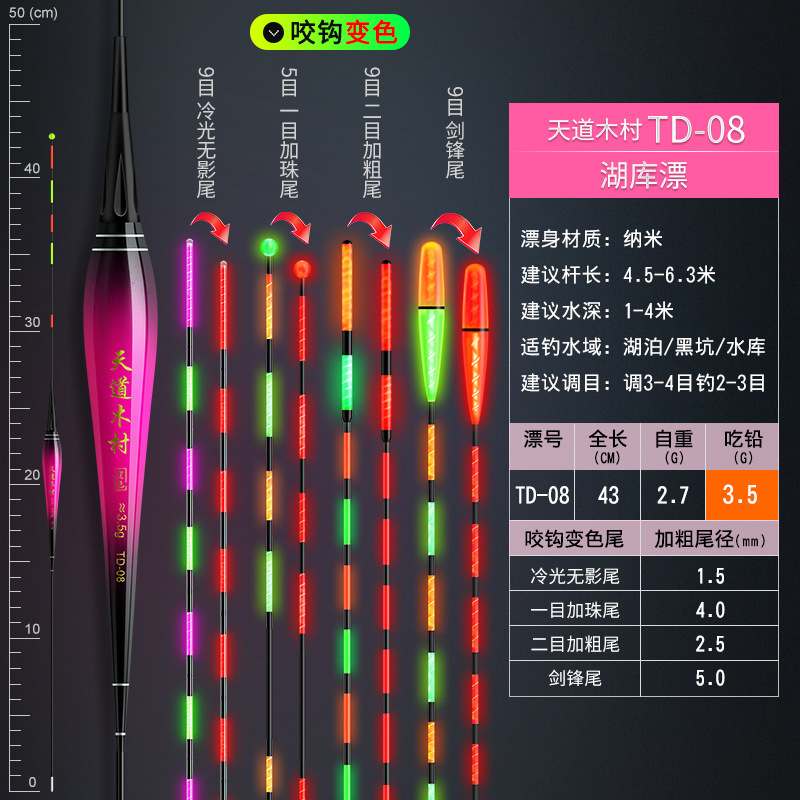The image size is (800, 800).
Task: Click the 43 length cell
Action: [607, 495]
